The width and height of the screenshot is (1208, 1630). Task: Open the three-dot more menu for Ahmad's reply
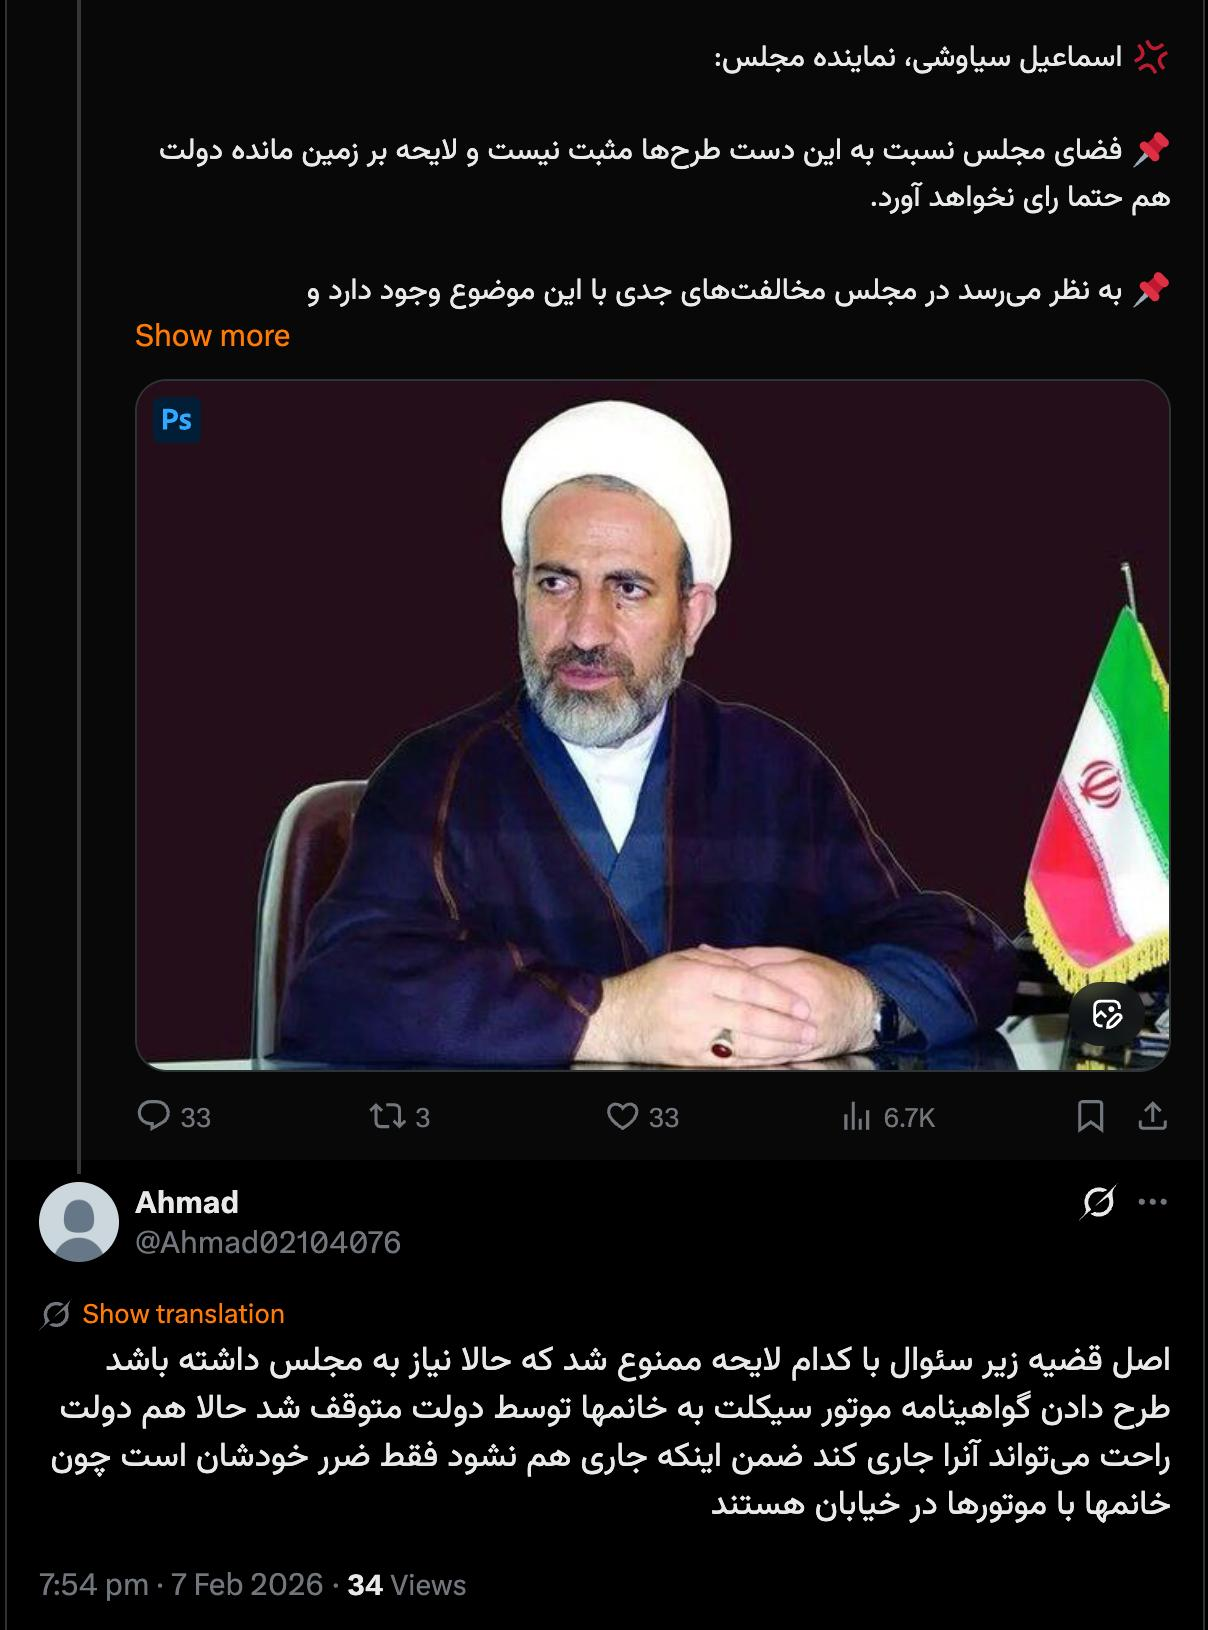(1153, 1202)
